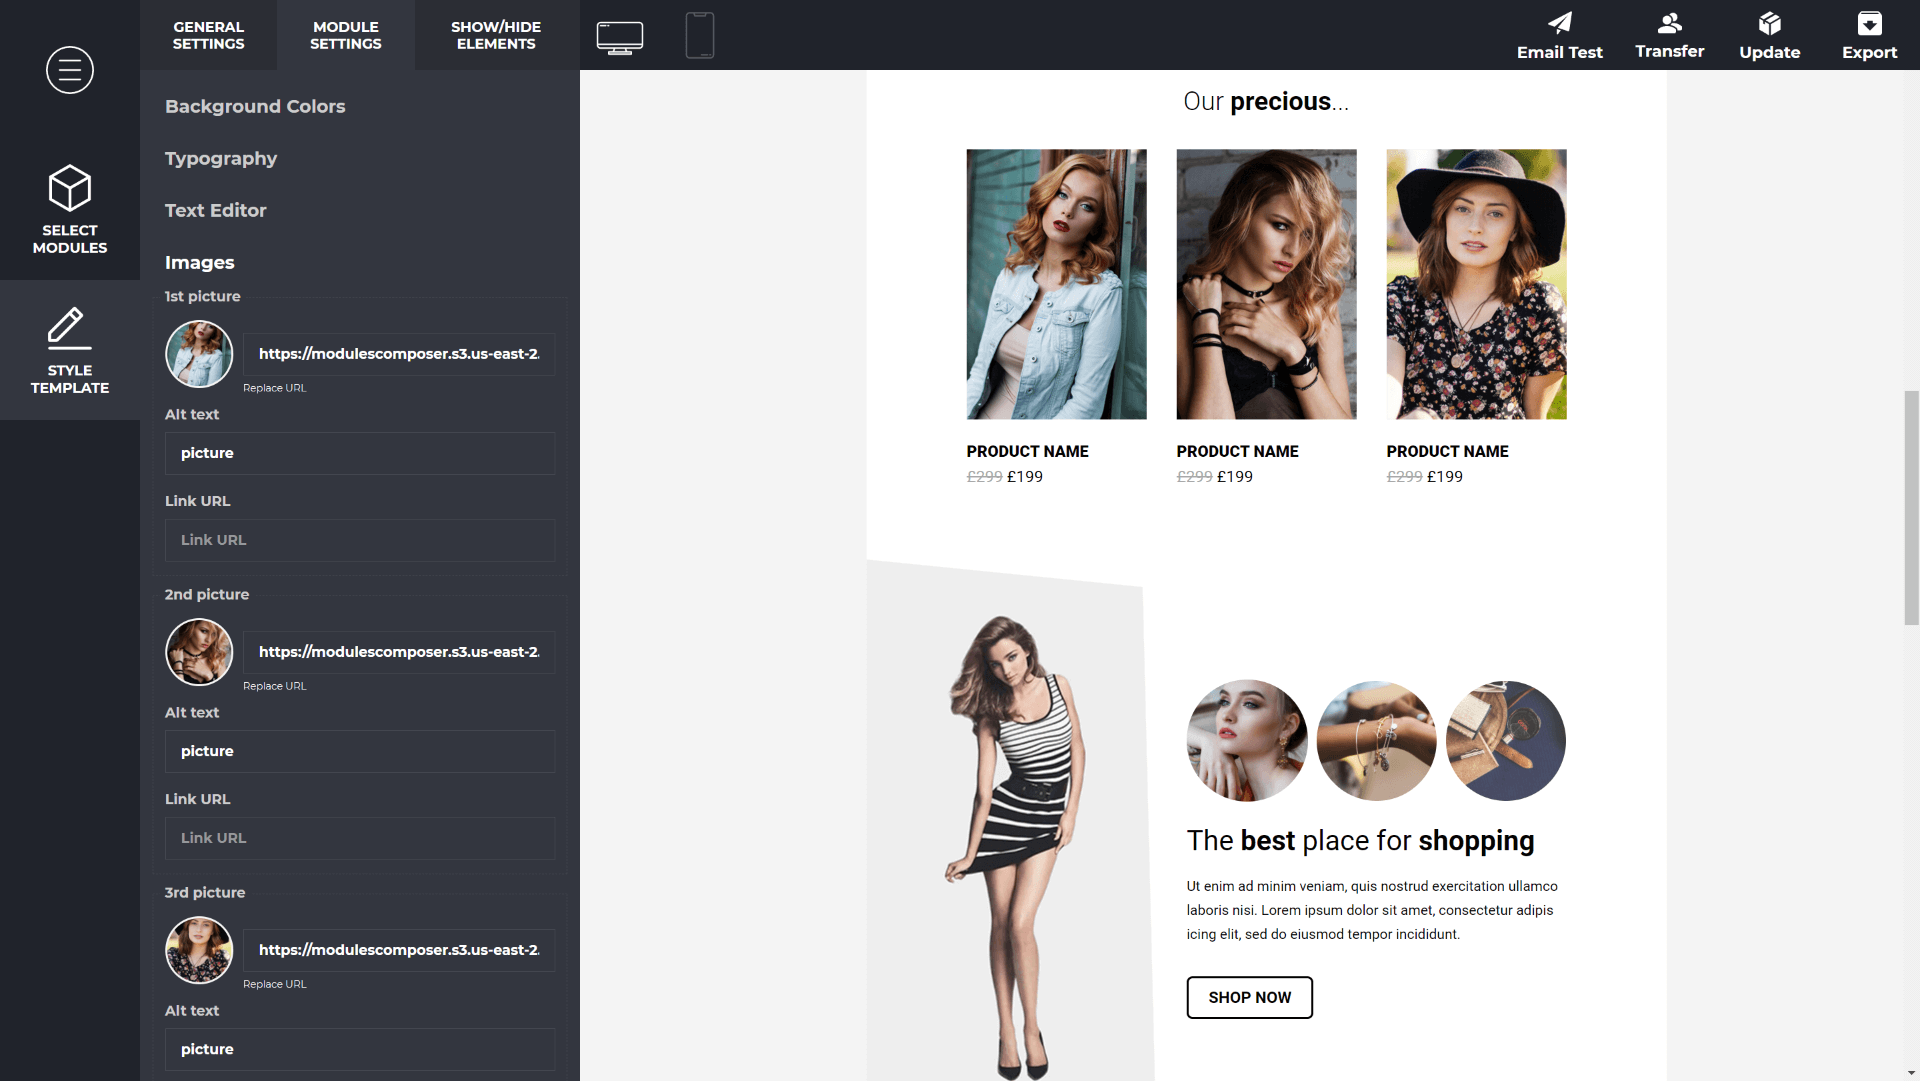Viewport: 1920px width, 1081px height.
Task: Switch to mobile preview mode
Action: click(x=699, y=35)
